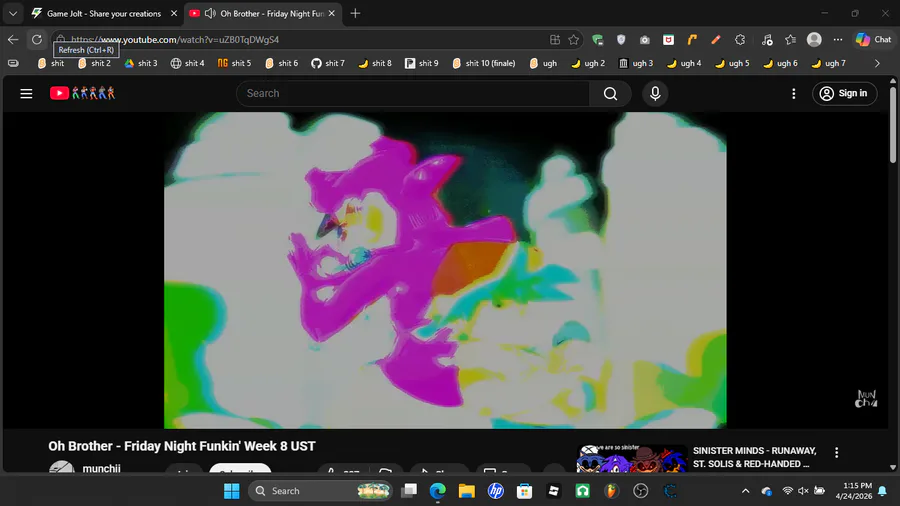This screenshot has height=506, width=900.
Task: Focus the YouTube search box
Action: 413,94
